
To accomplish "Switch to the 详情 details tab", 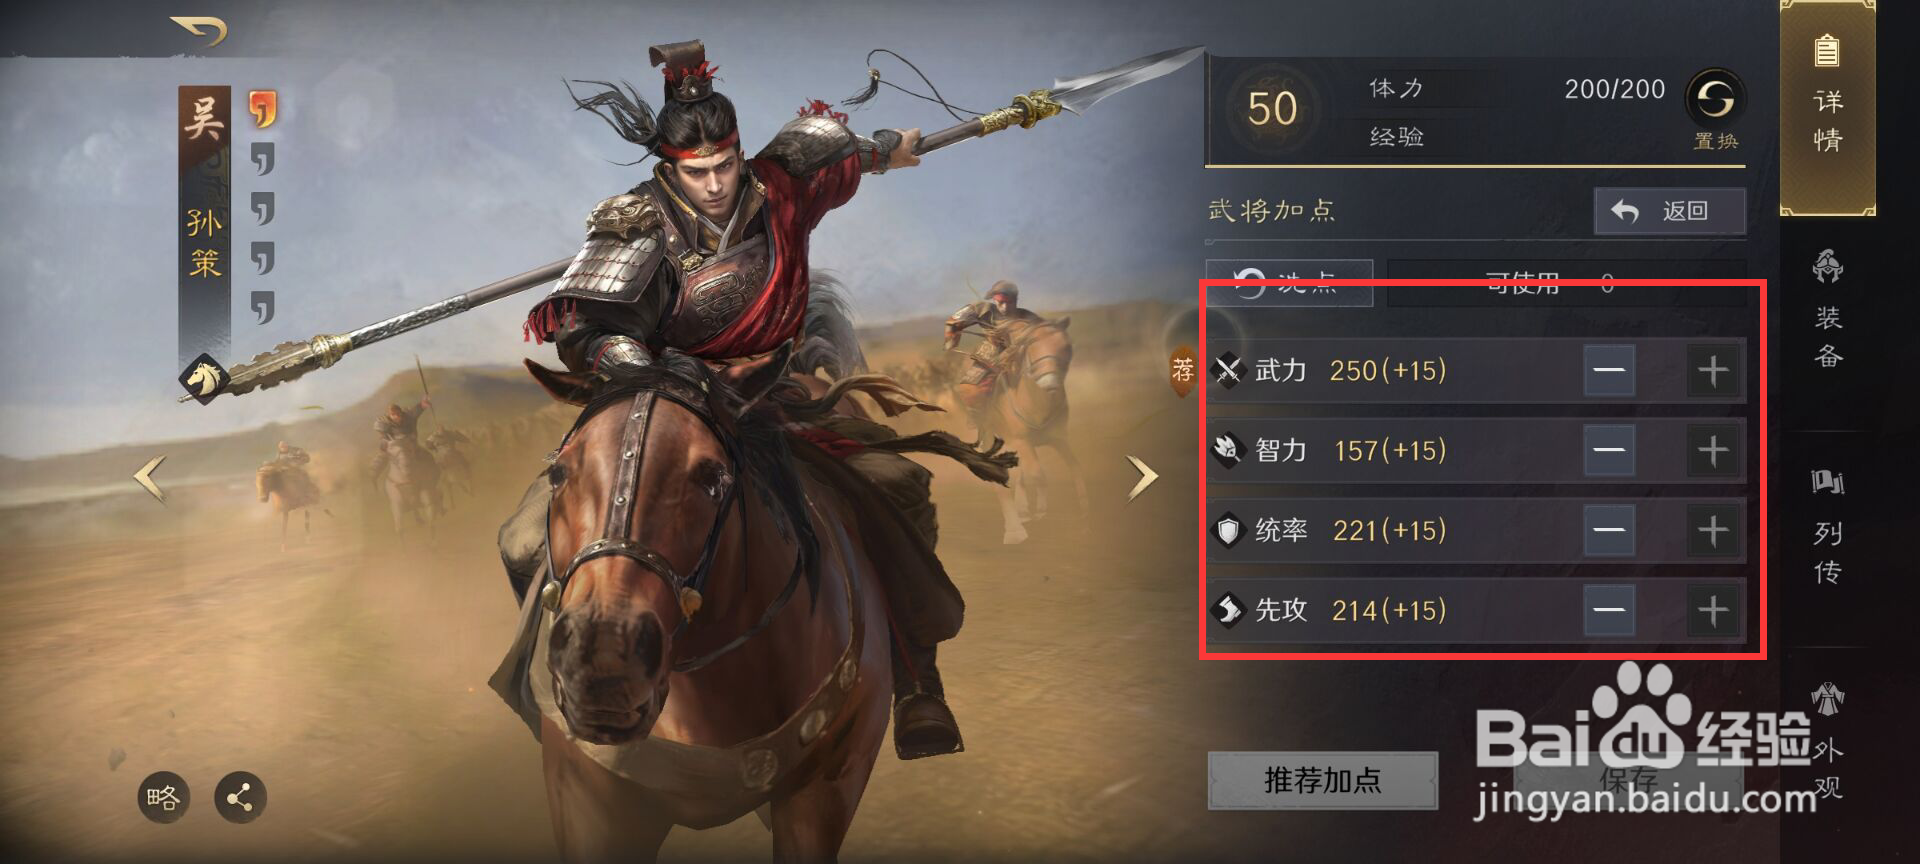I will coord(1828,107).
